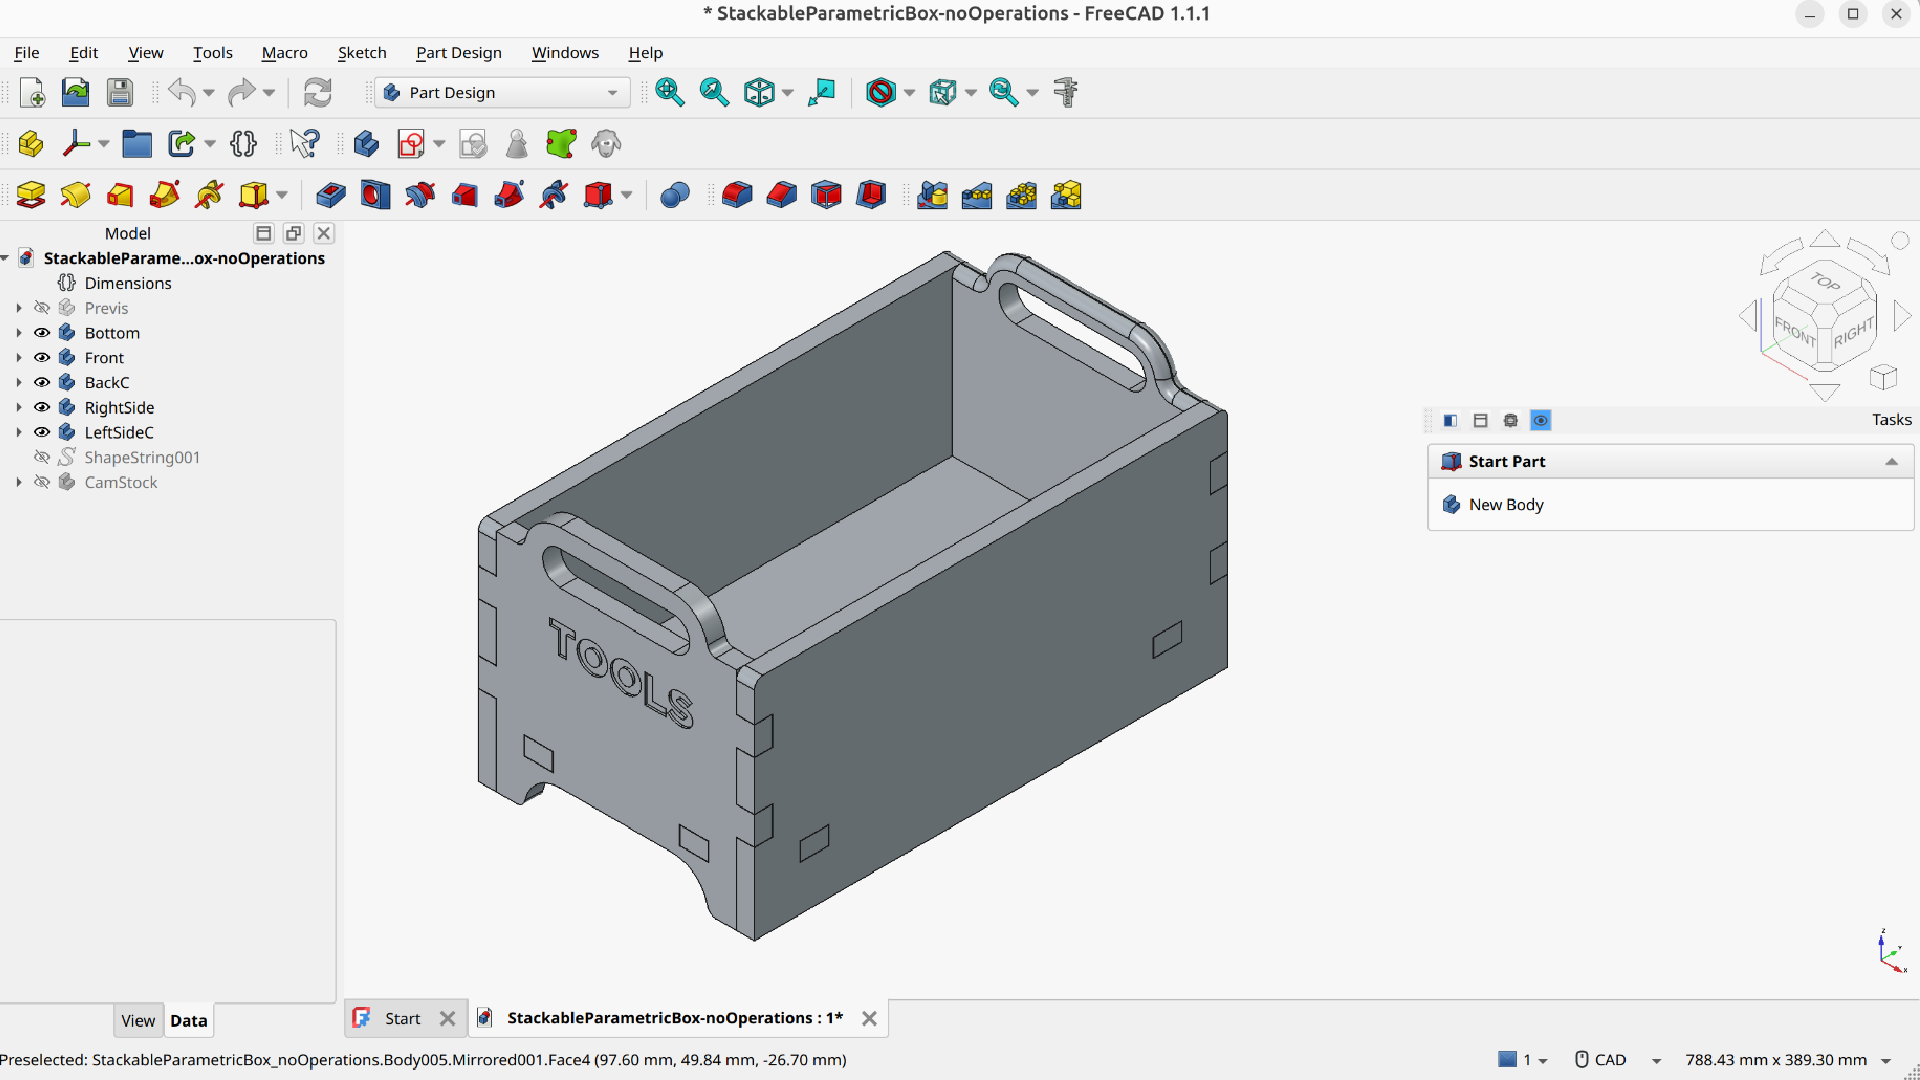Open the Macro menu
1920x1080 pixels.
click(x=285, y=53)
